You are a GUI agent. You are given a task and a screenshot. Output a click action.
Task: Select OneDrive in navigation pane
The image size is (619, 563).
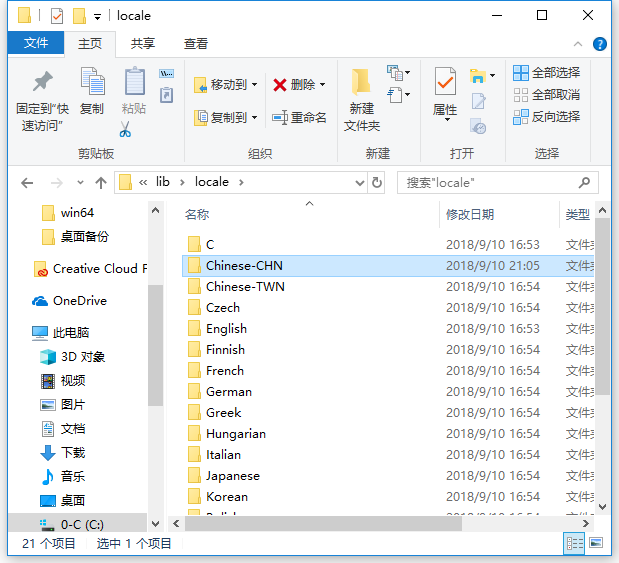click(x=70, y=301)
